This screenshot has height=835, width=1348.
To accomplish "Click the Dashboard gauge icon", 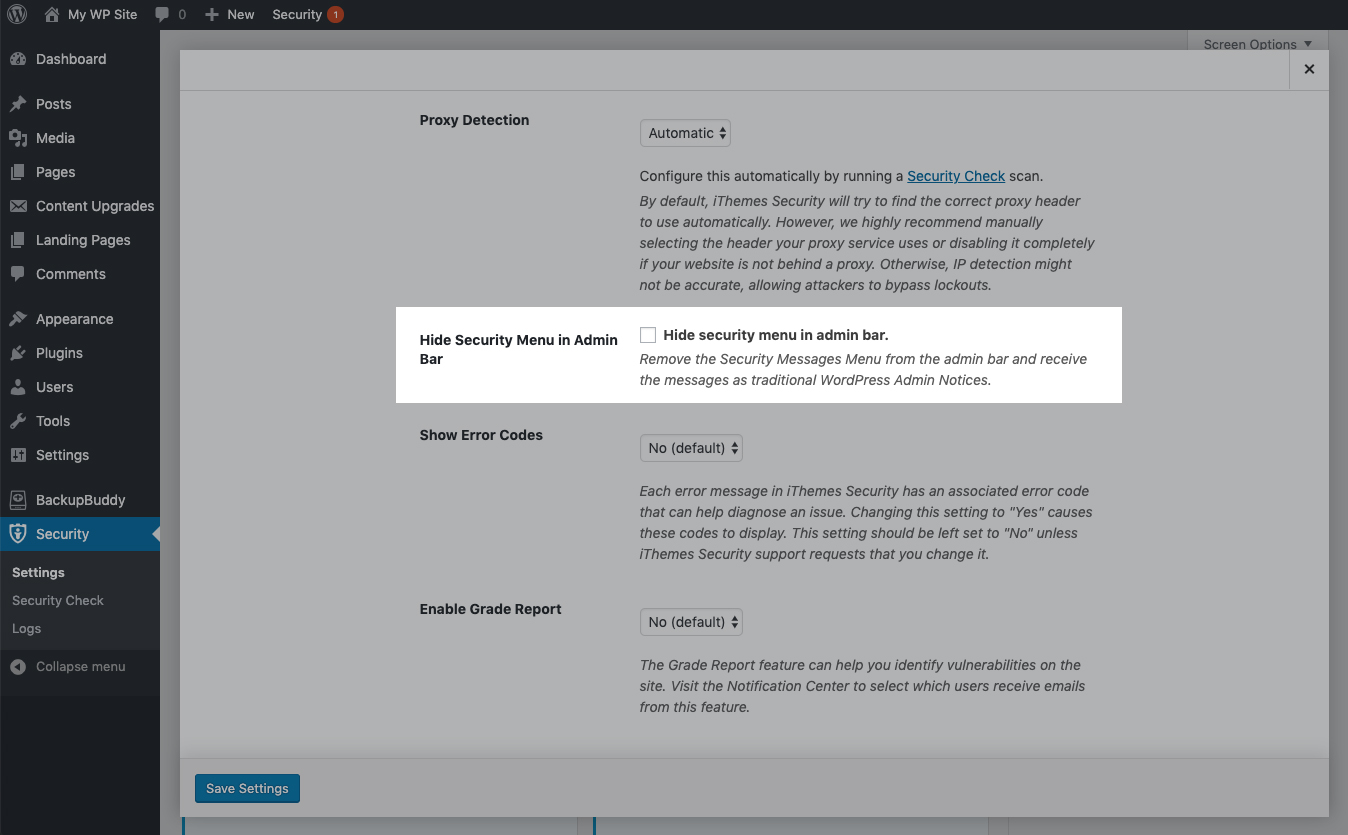I will click(18, 59).
